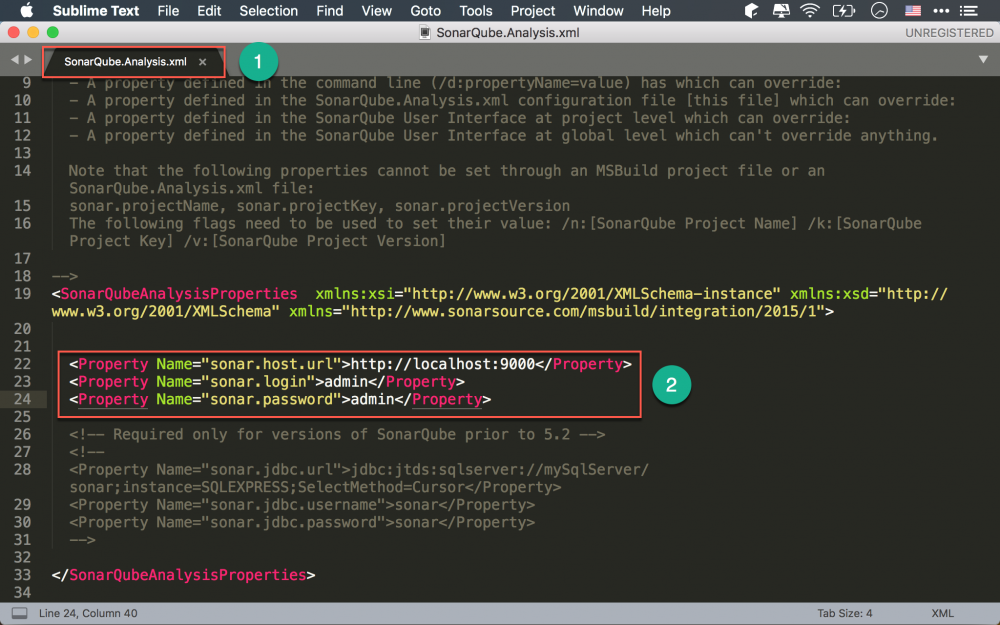
Task: Click the sonar.password property name
Action: [x=272, y=399]
